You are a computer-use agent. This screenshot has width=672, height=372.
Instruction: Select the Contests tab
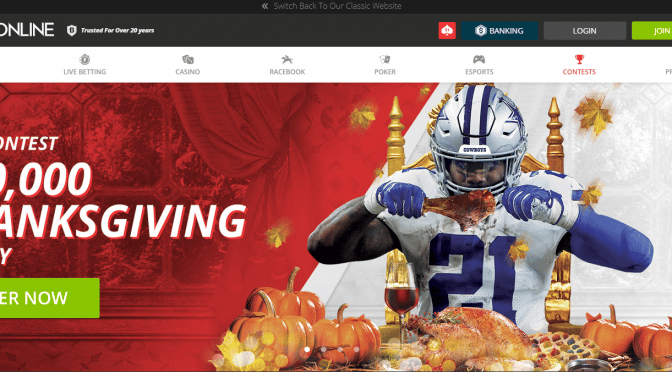[x=579, y=65]
